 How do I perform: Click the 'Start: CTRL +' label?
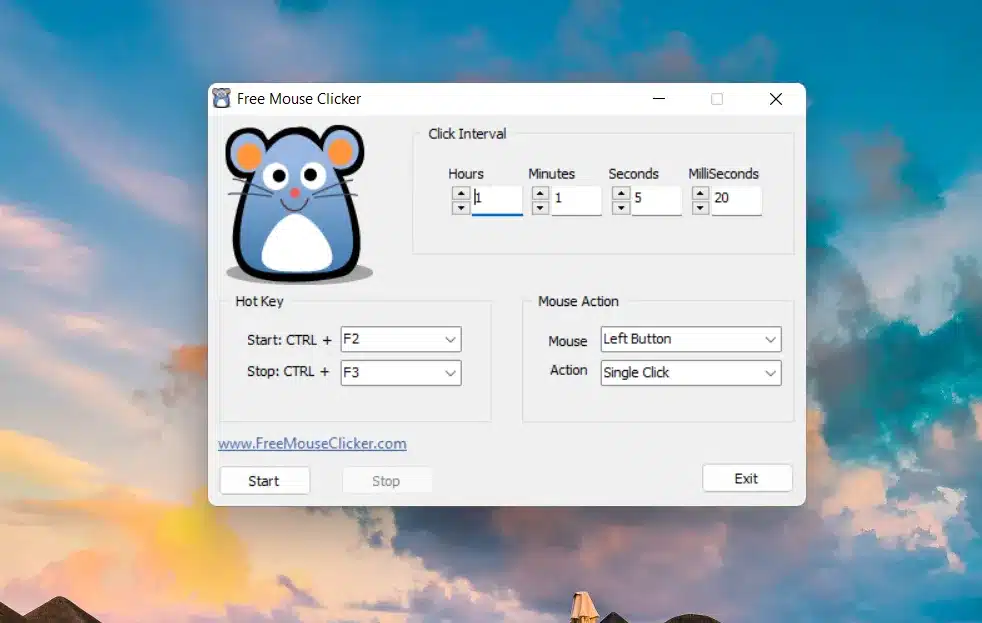click(x=289, y=340)
